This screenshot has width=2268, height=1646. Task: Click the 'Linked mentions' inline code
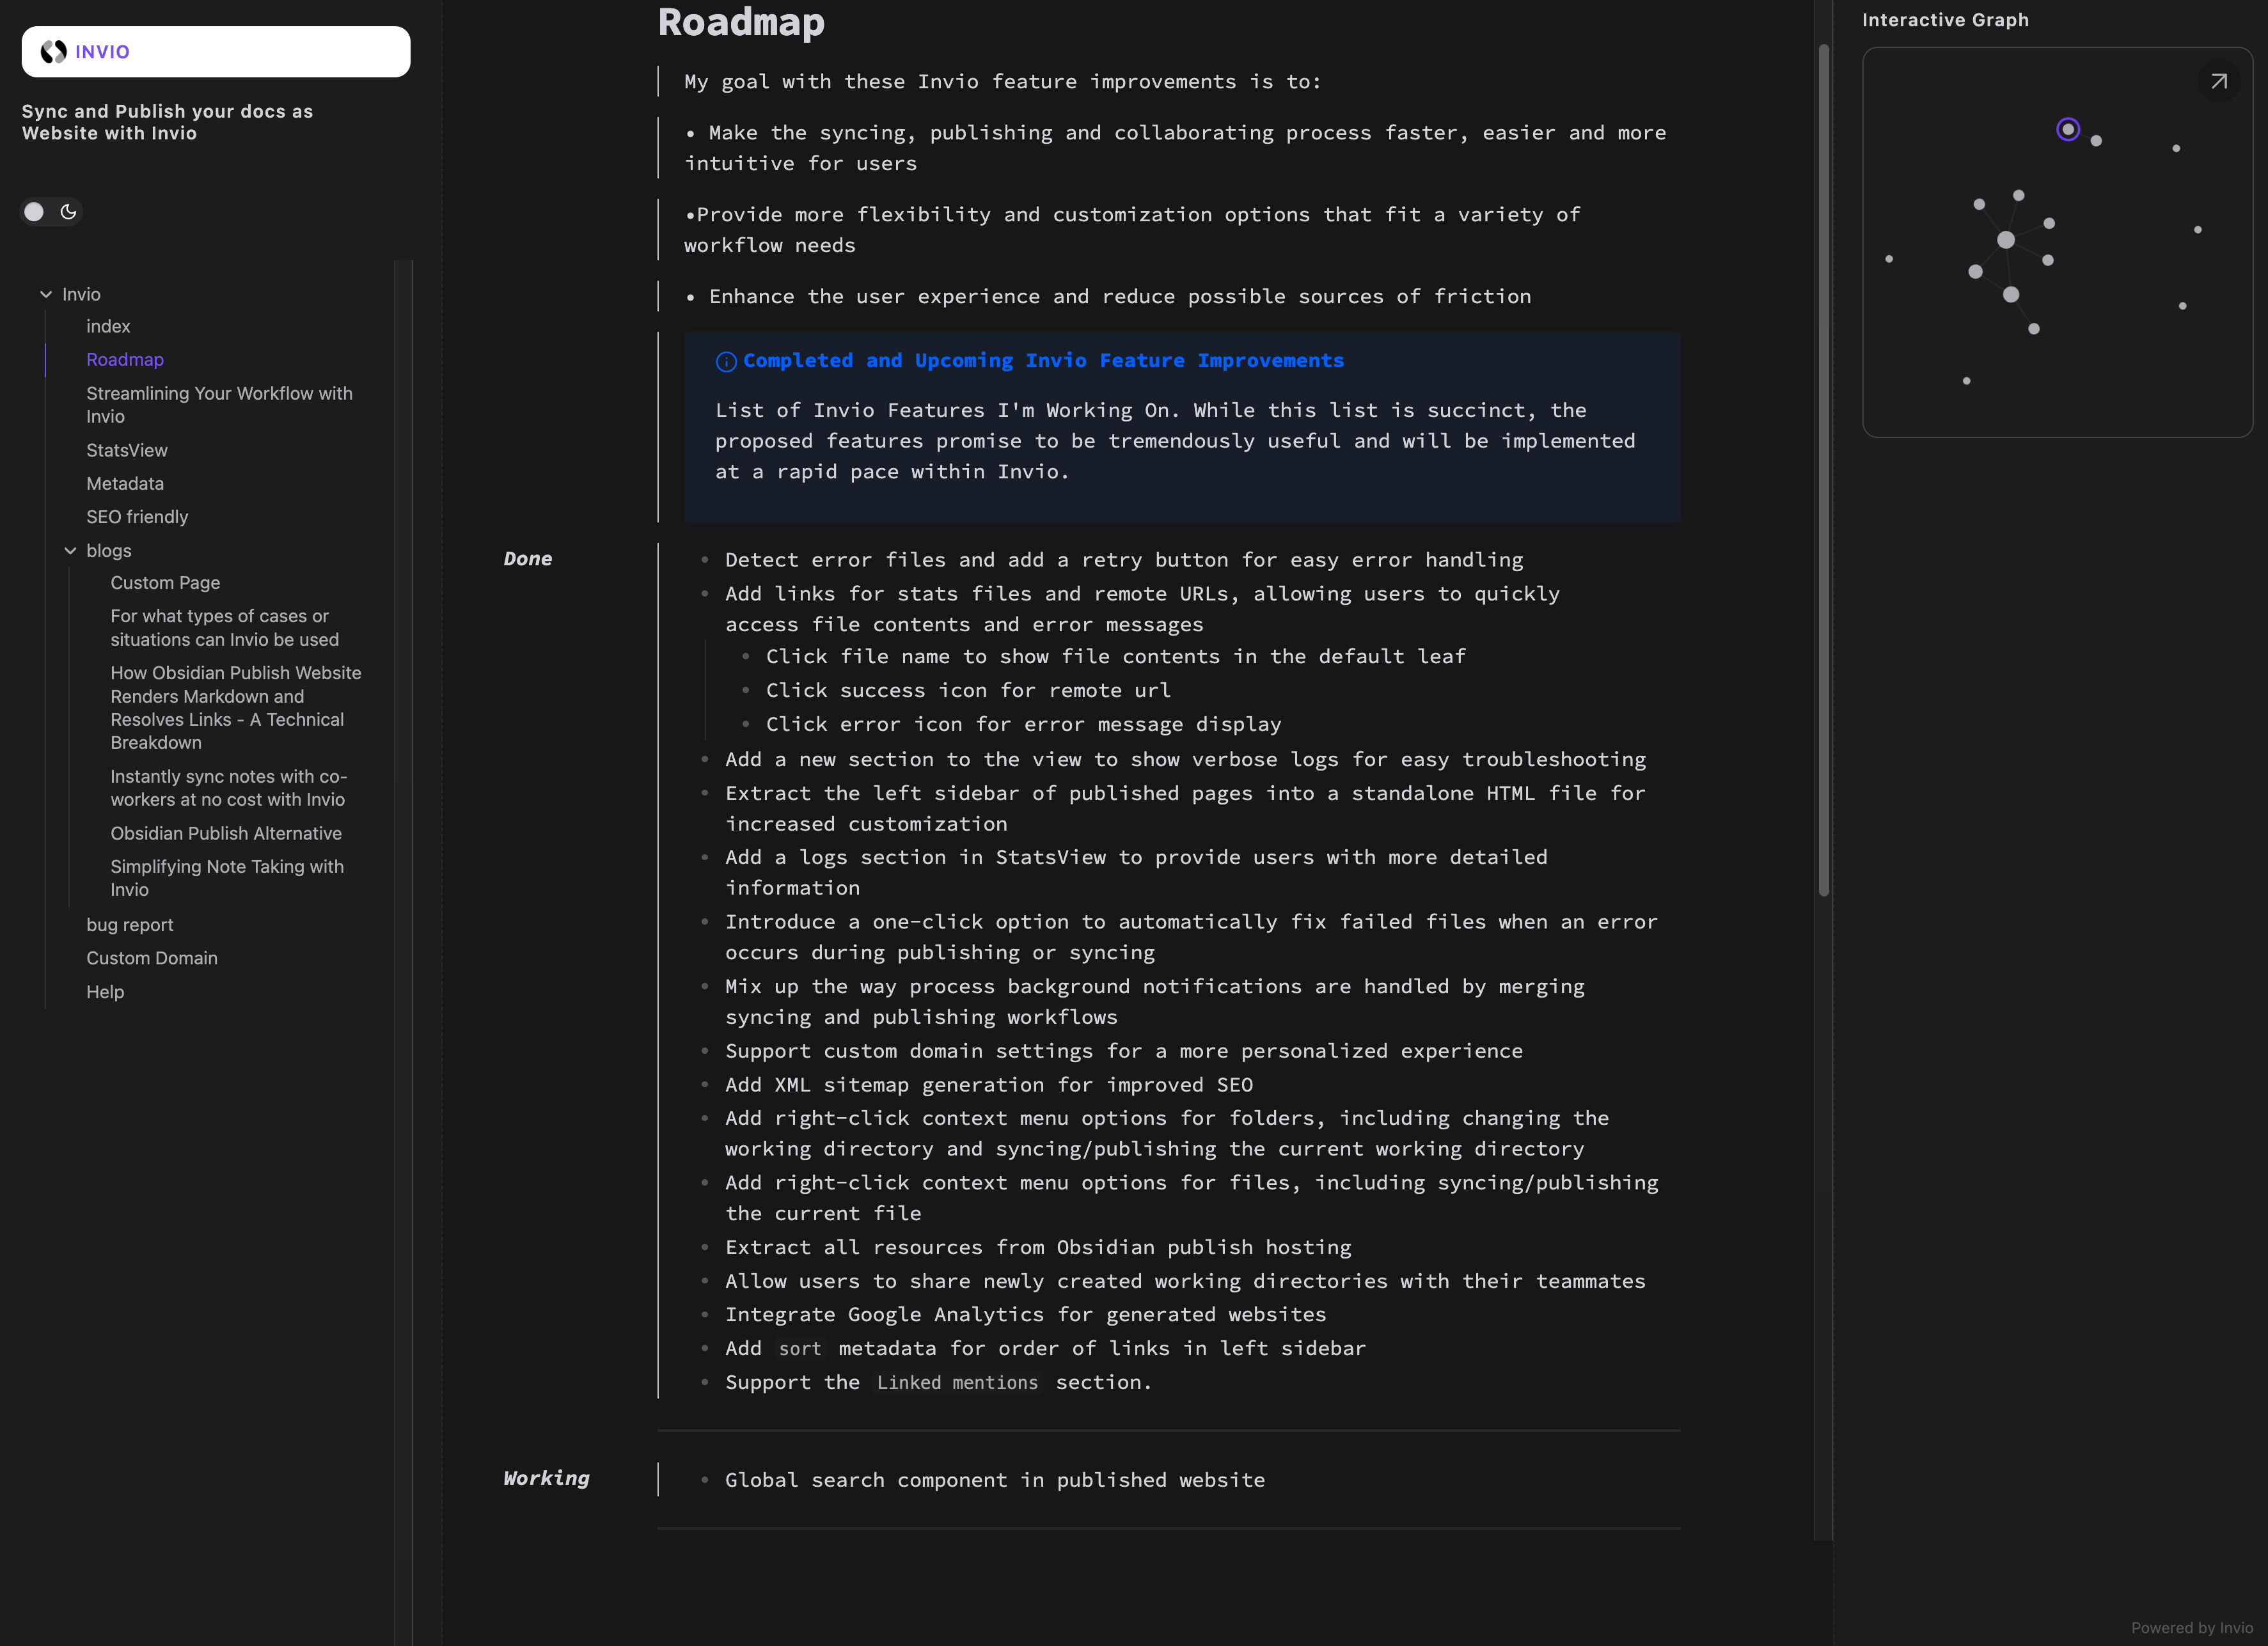(957, 1382)
